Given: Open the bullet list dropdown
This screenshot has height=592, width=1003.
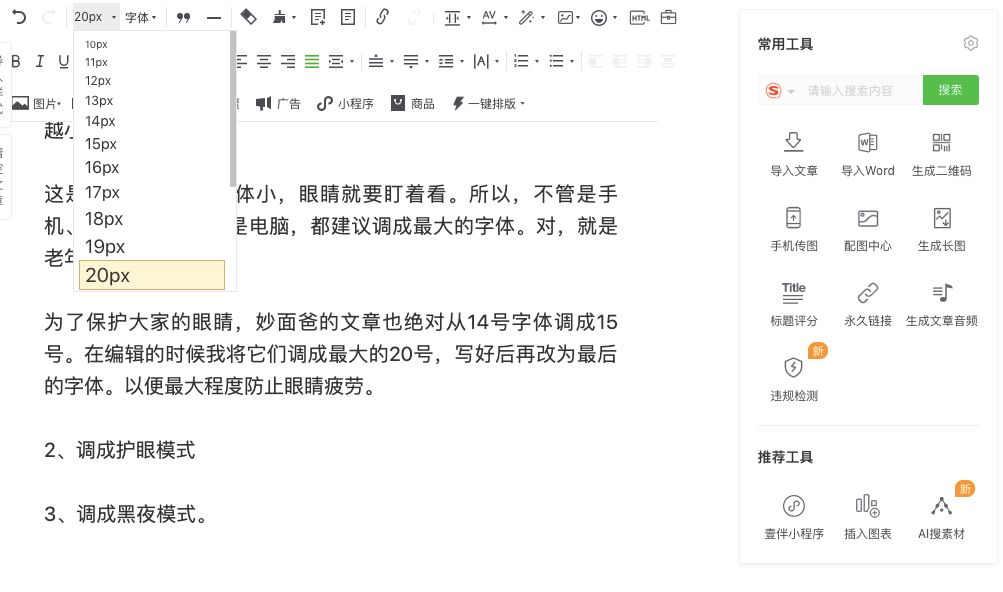Looking at the screenshot, I should [562, 61].
